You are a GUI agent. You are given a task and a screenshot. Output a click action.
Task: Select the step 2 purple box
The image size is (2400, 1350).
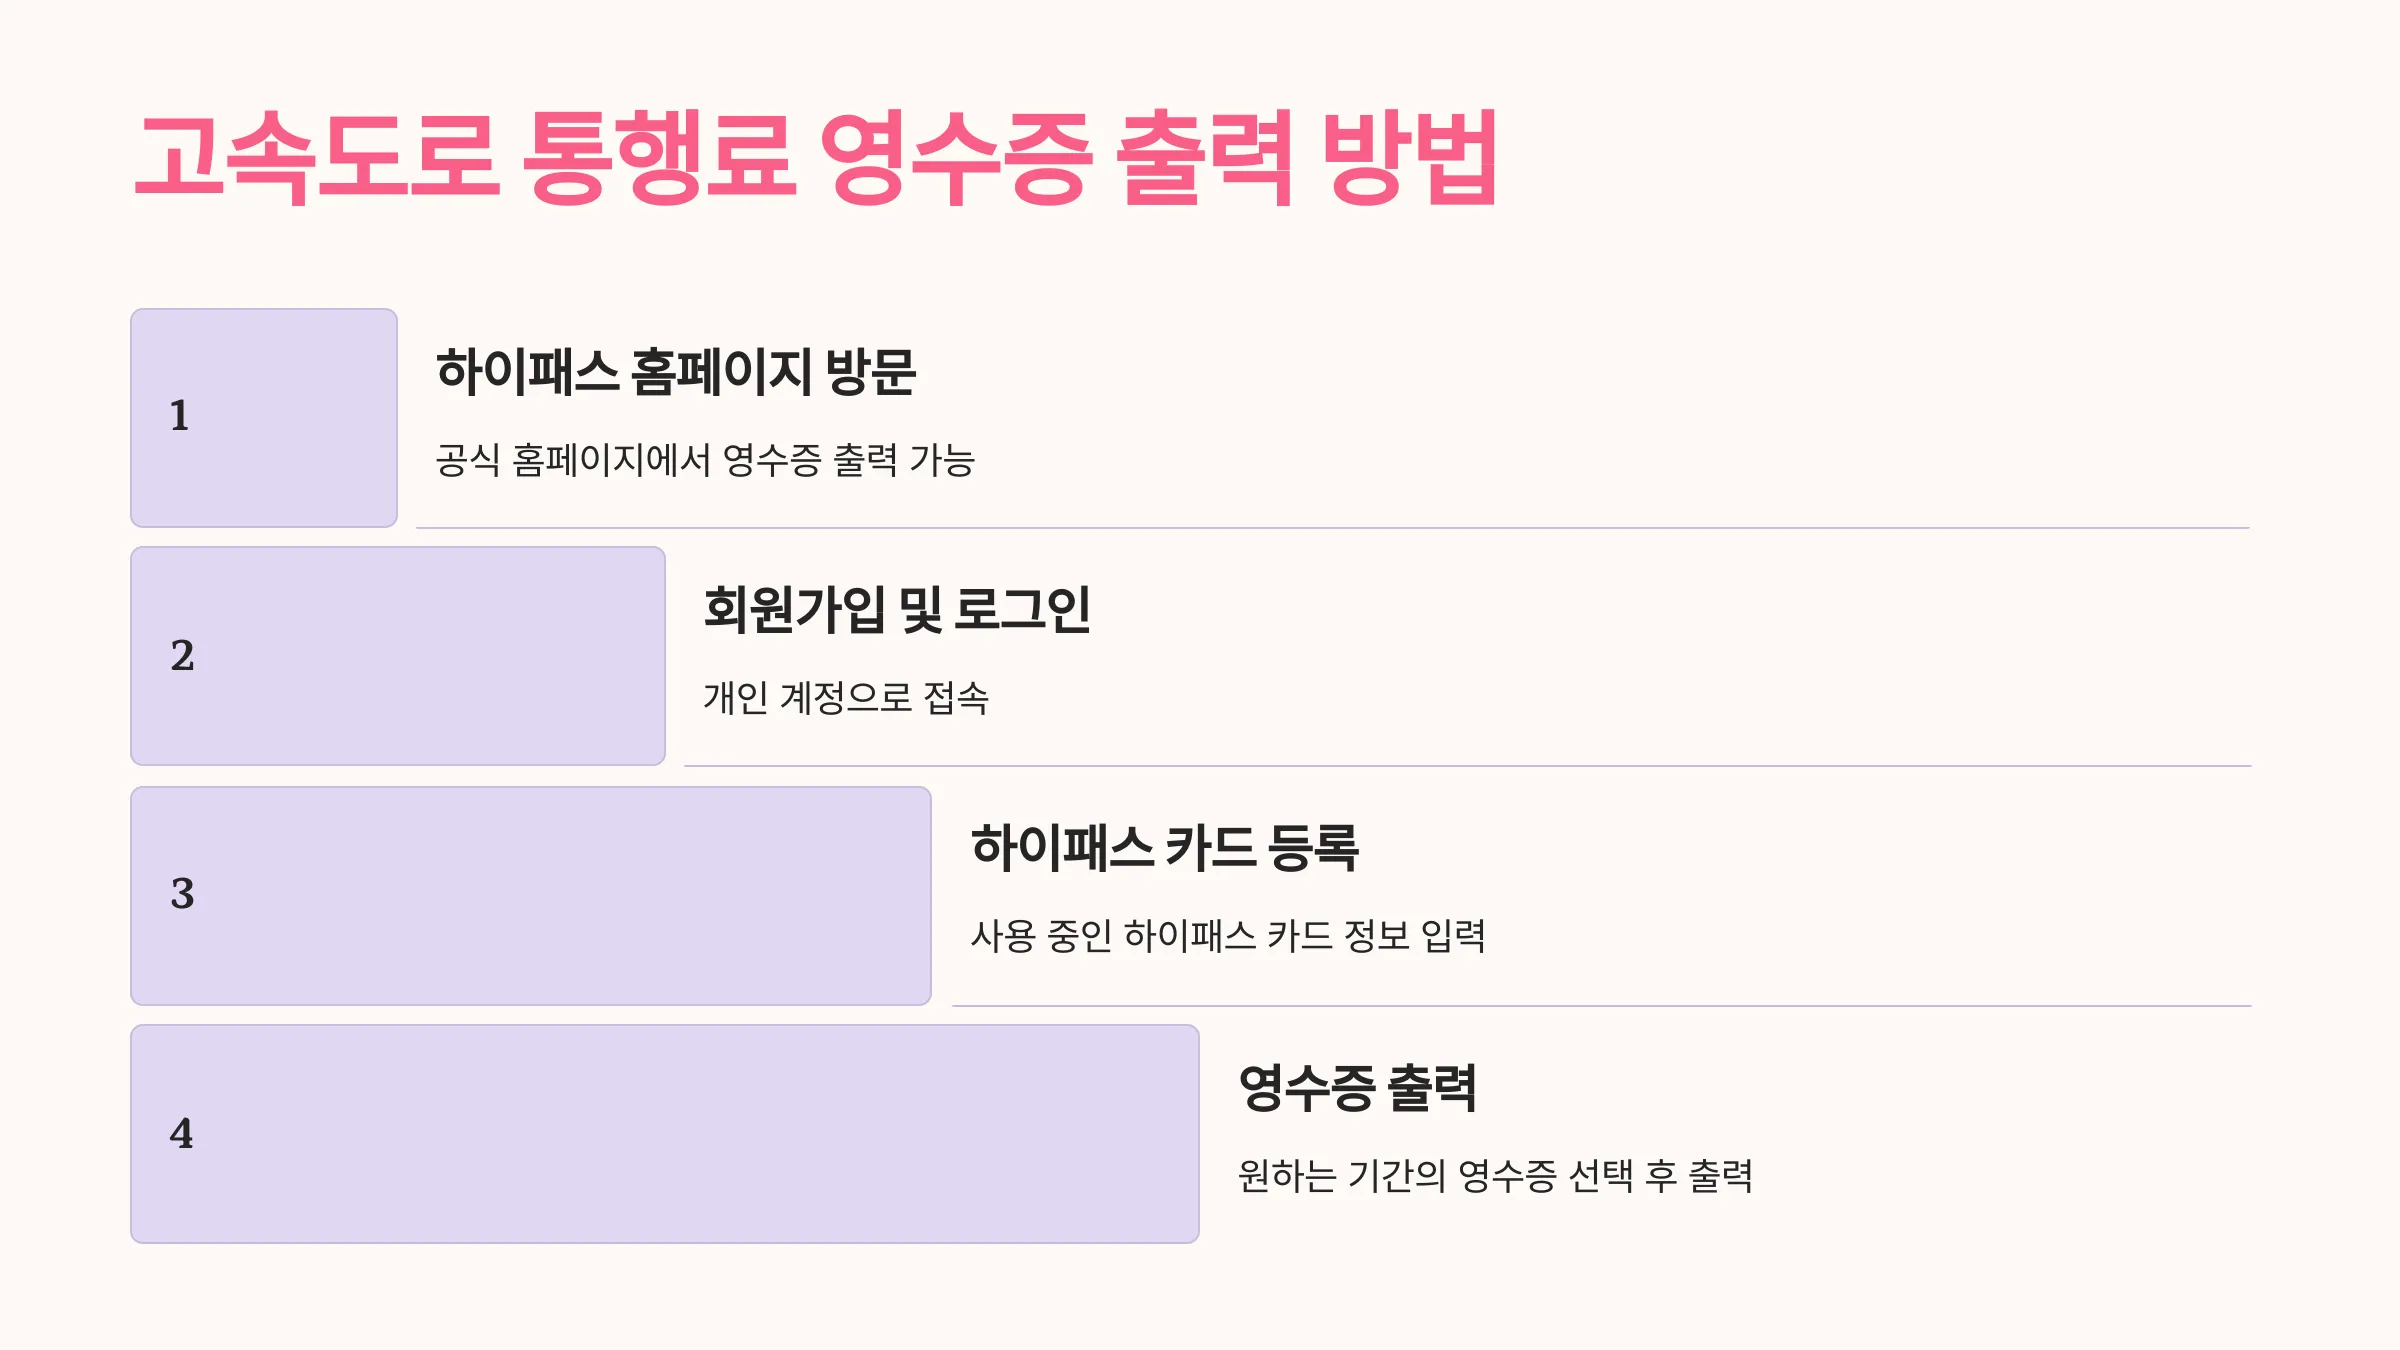pyautogui.click(x=398, y=656)
